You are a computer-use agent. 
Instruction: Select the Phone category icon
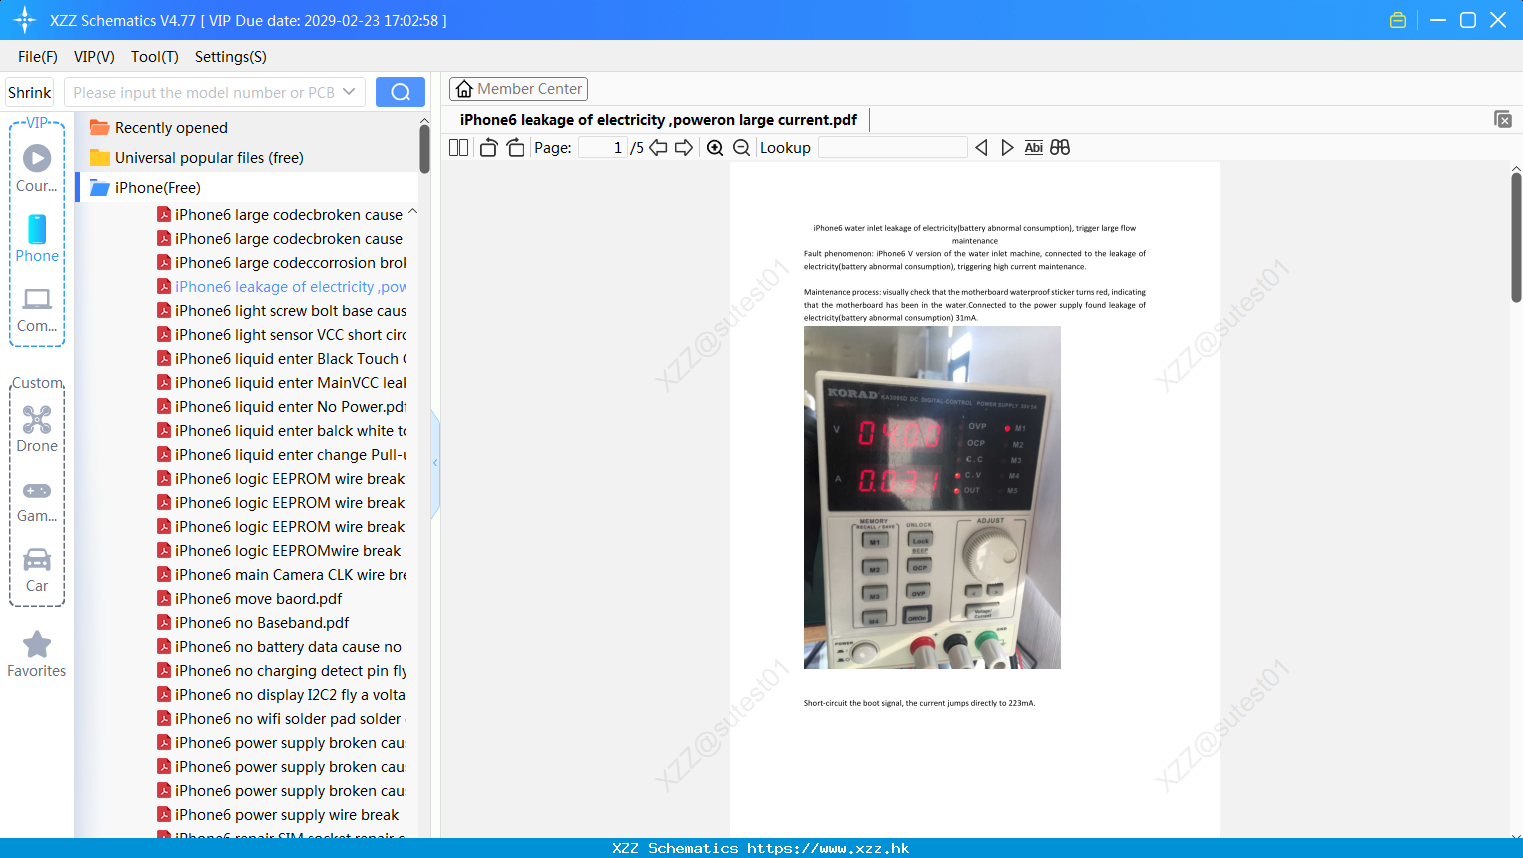click(x=37, y=238)
